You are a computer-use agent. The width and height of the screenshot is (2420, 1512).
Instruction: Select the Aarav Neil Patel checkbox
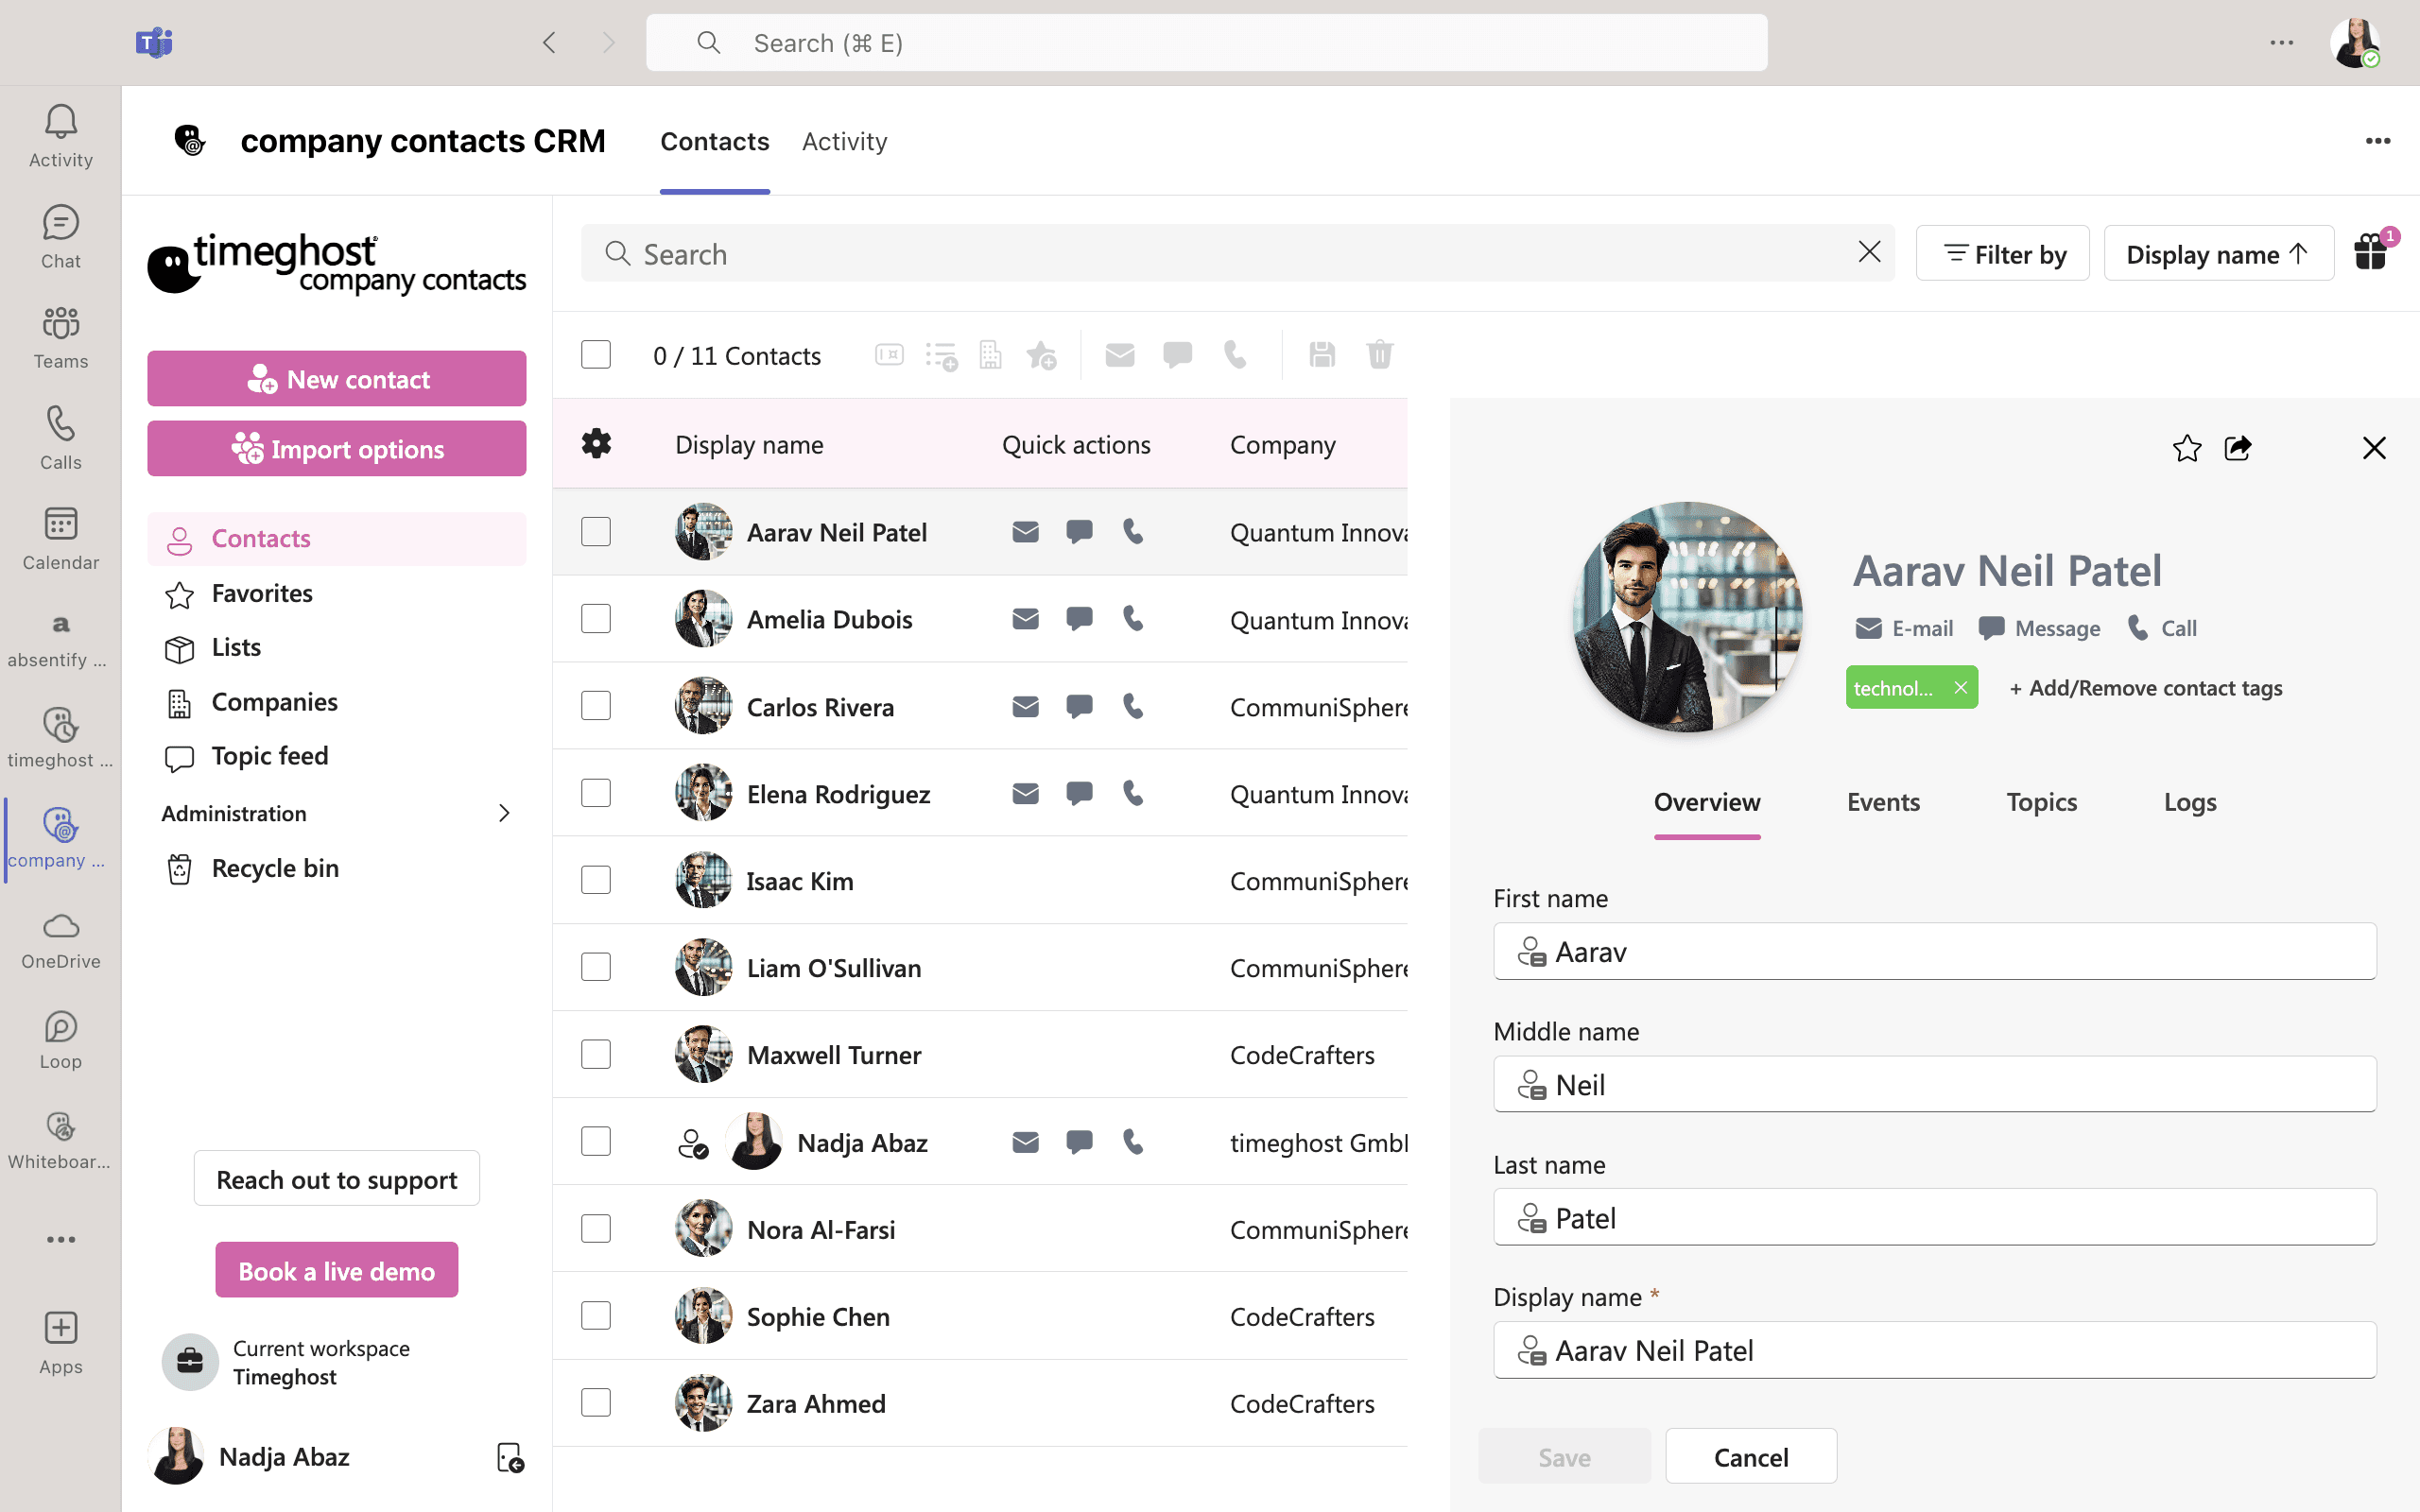596,532
